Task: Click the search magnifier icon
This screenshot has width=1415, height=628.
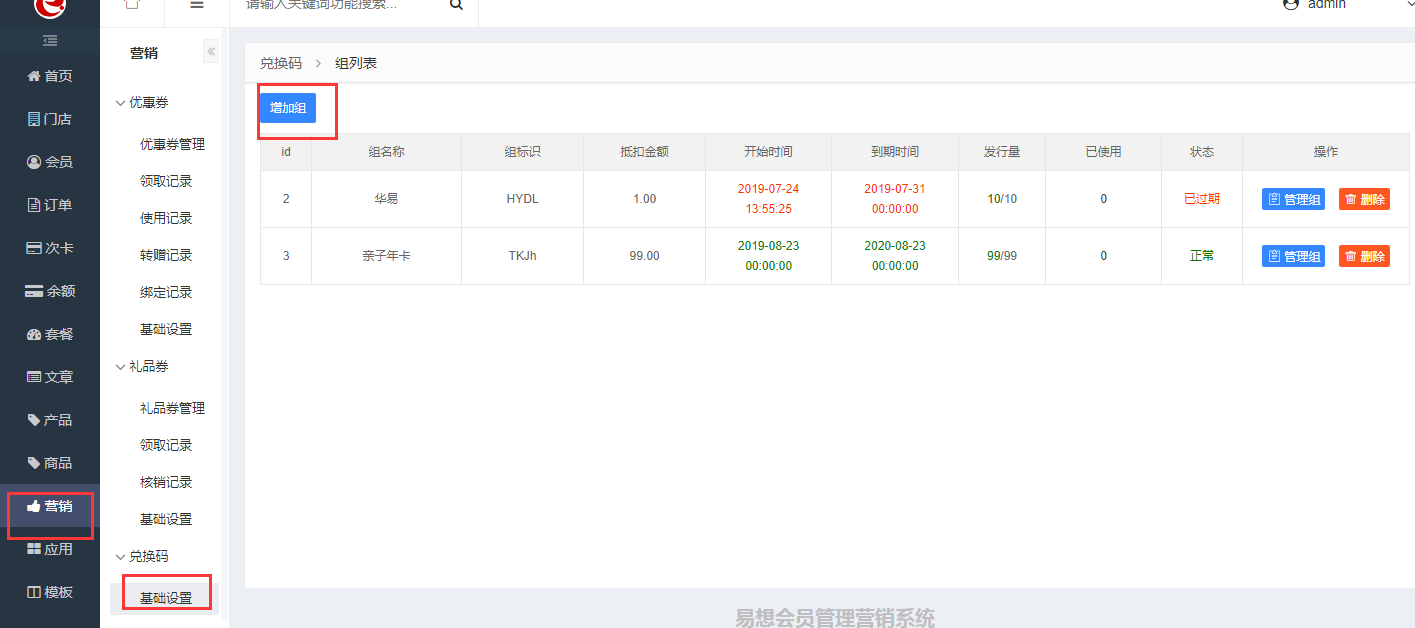Action: pos(456,5)
